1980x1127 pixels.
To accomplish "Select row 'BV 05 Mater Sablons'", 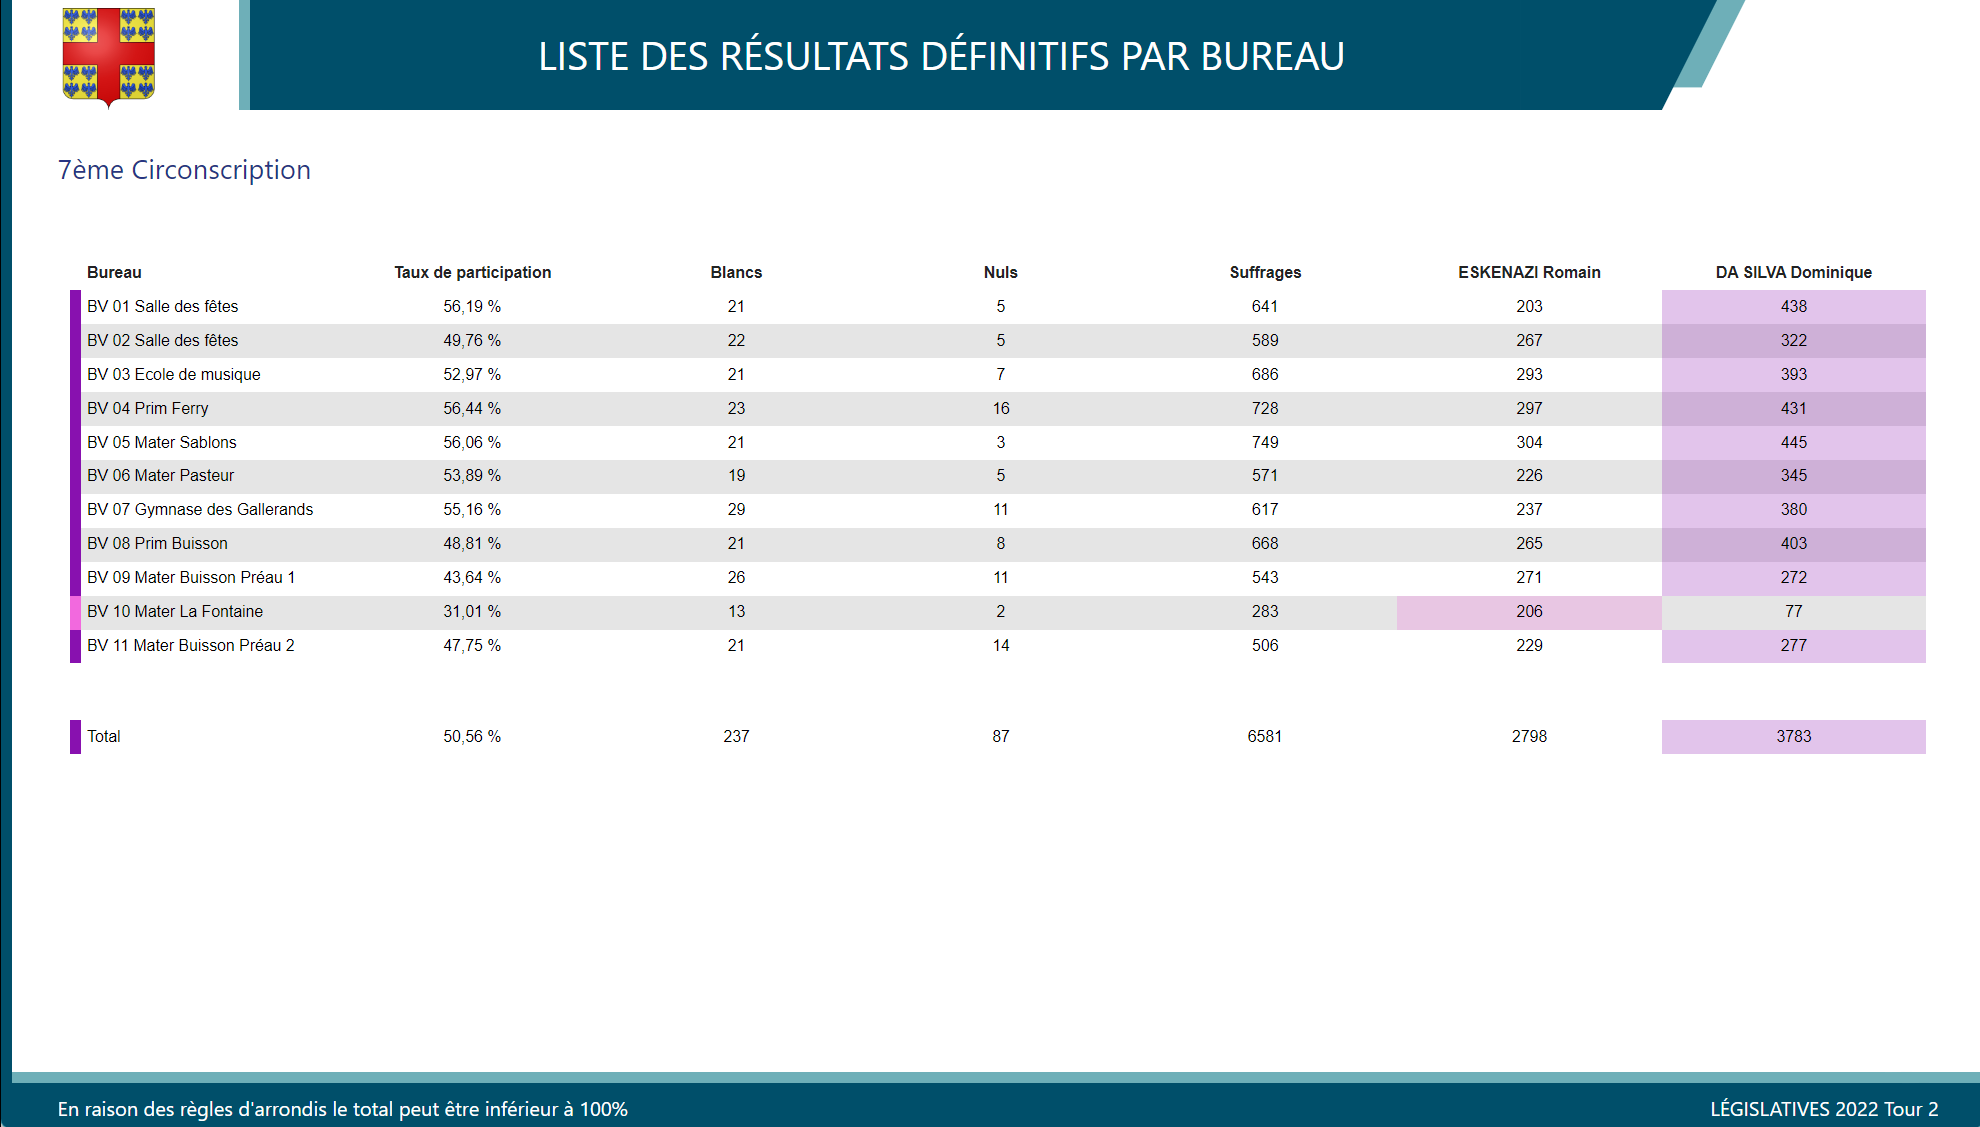I will 998,443.
